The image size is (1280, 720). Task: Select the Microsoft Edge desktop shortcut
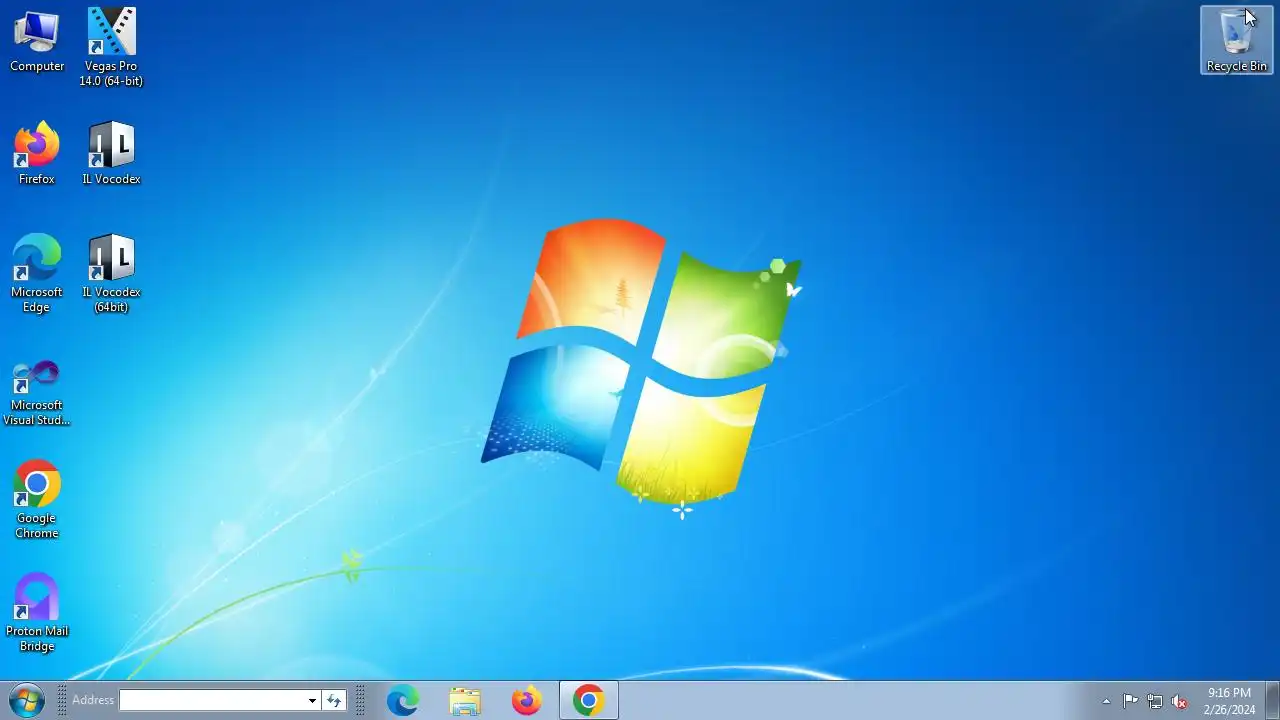[x=37, y=274]
